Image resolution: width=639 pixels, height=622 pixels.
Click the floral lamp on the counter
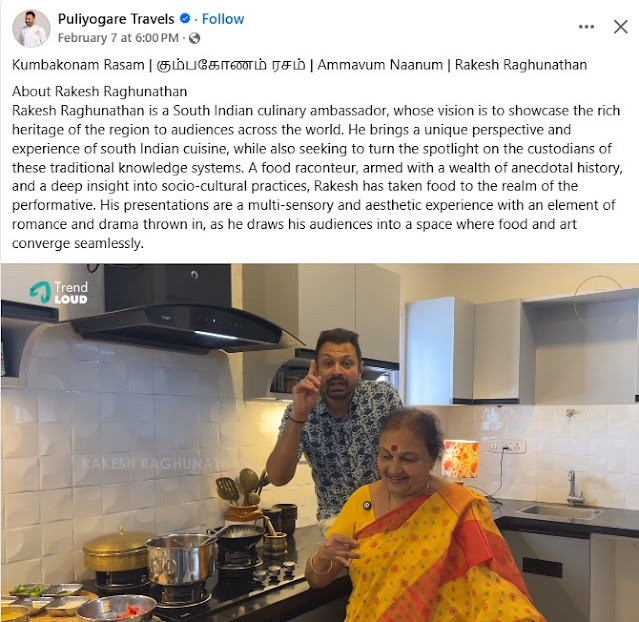(x=461, y=459)
